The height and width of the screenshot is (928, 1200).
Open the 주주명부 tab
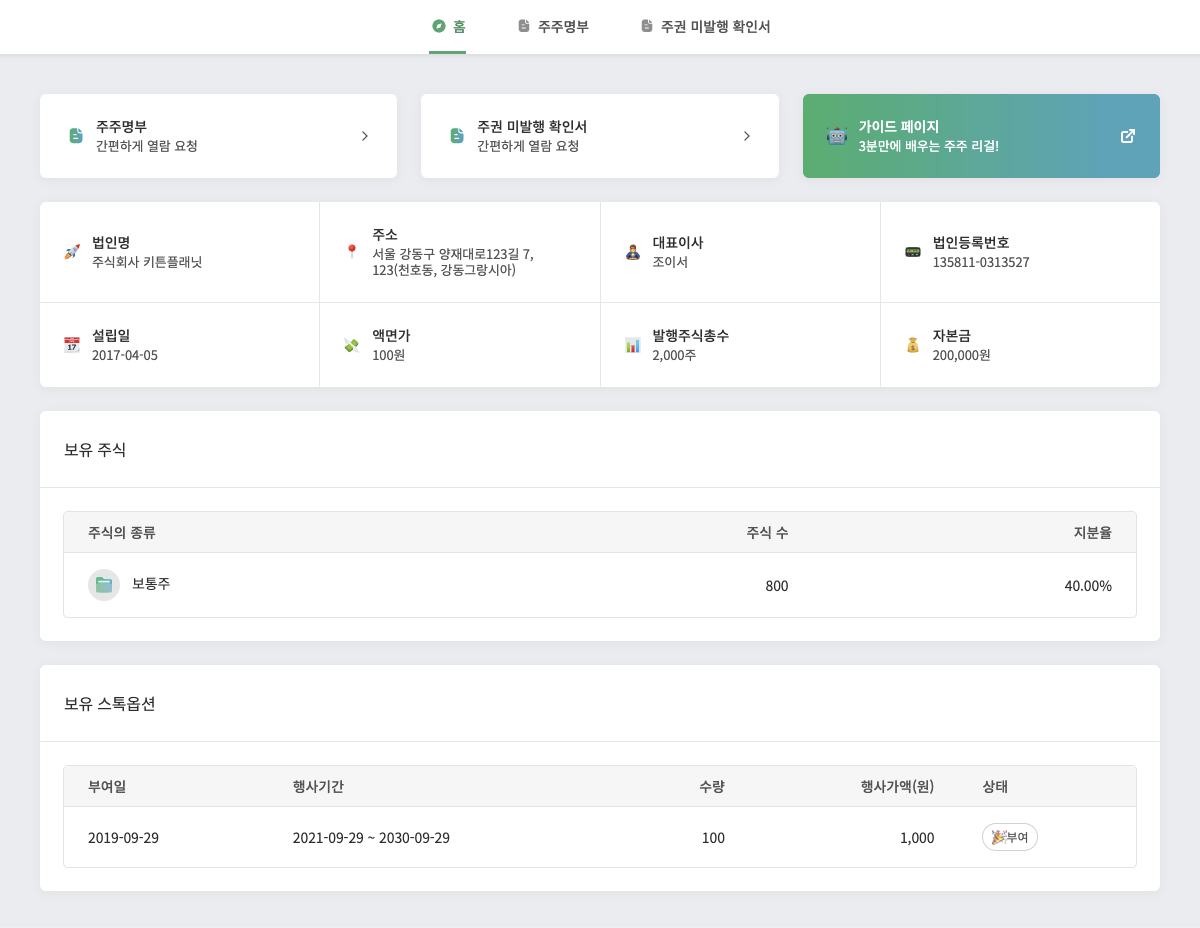[553, 26]
